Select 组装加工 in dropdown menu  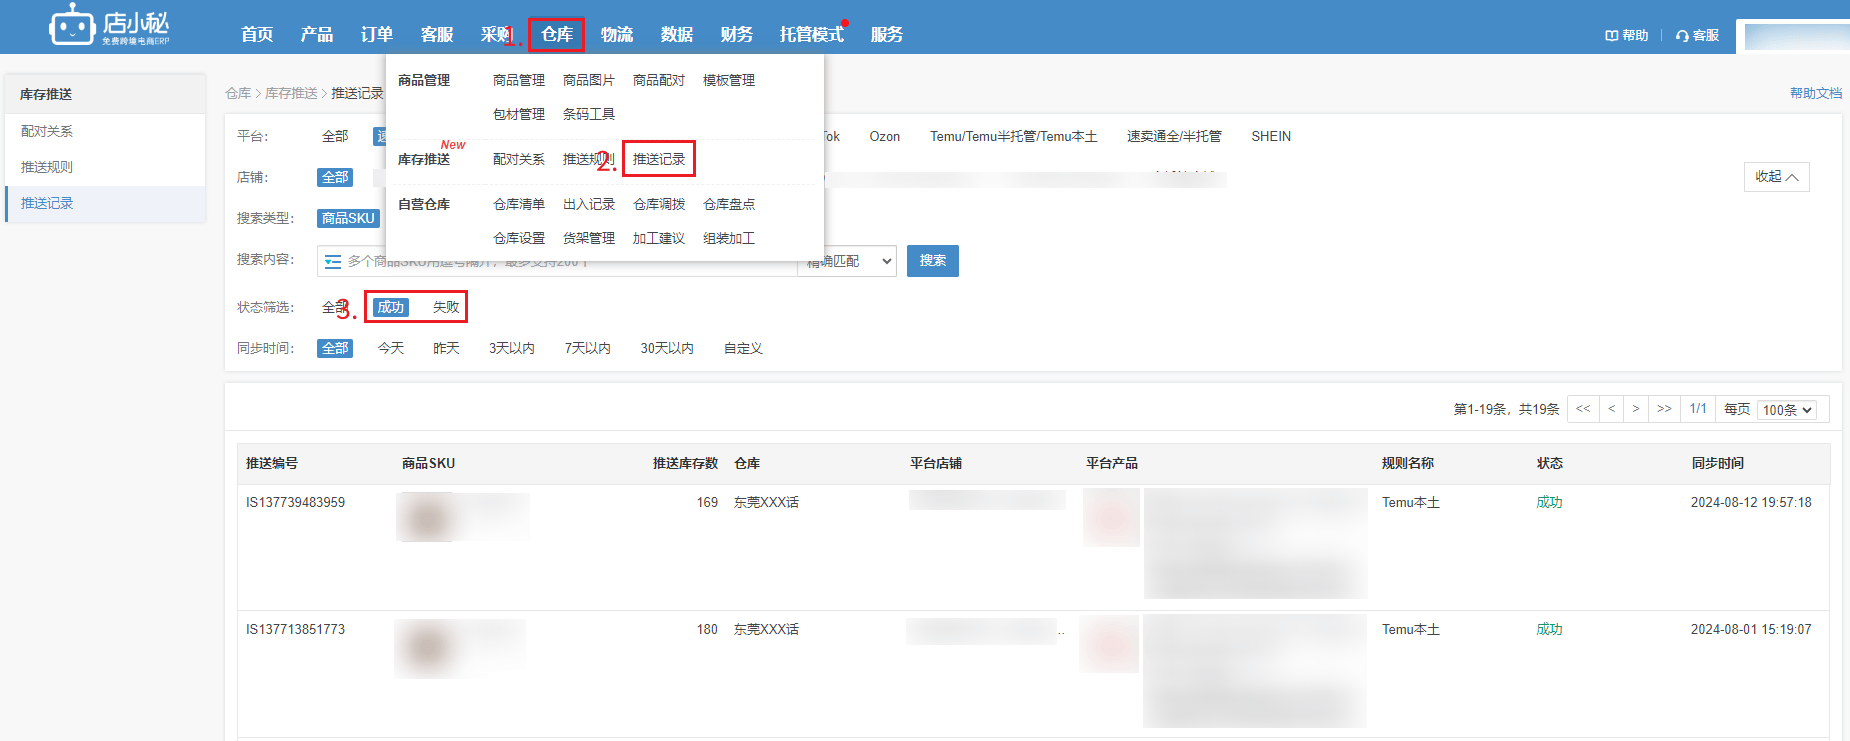pos(729,238)
